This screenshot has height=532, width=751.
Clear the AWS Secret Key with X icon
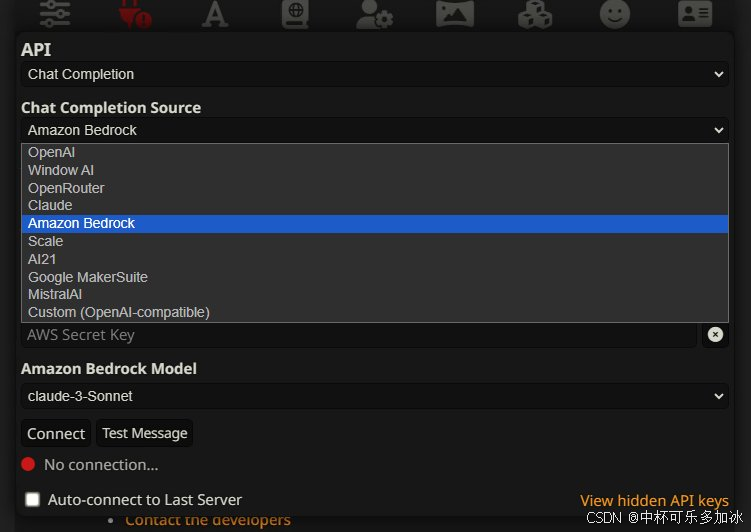click(x=715, y=334)
